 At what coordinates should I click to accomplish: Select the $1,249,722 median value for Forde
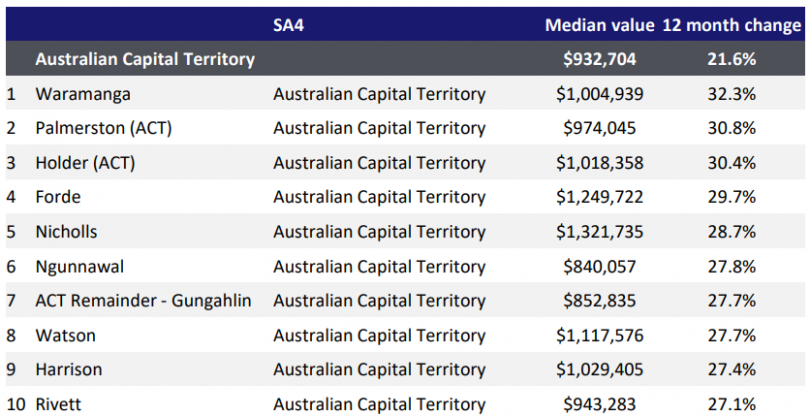point(599,197)
